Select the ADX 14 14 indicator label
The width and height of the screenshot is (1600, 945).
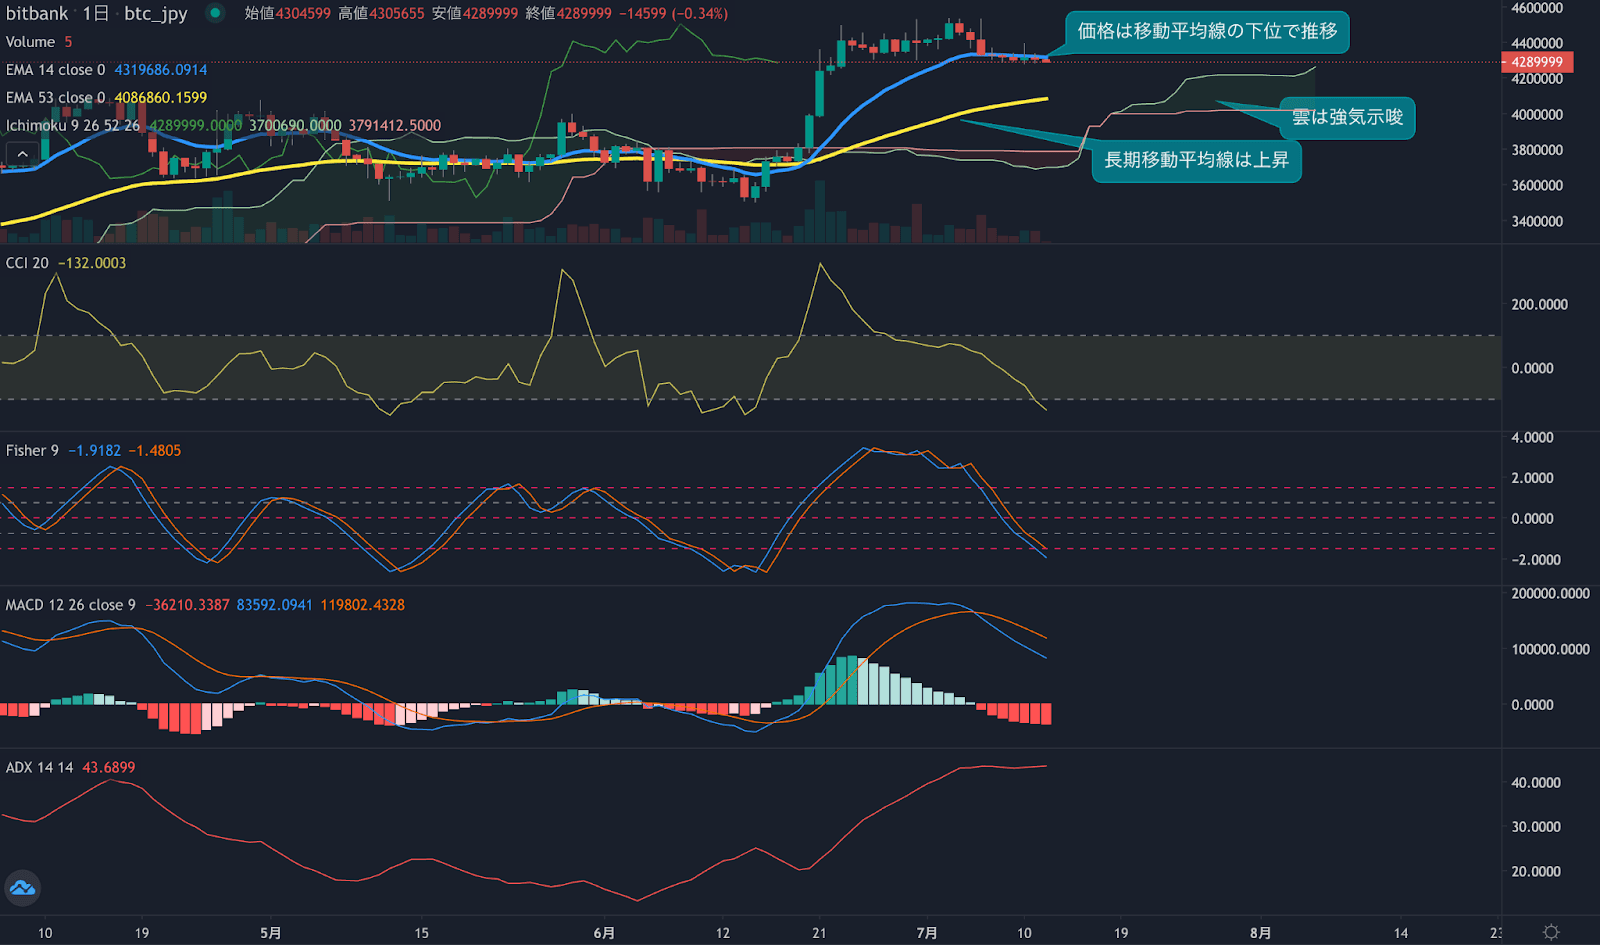39,768
